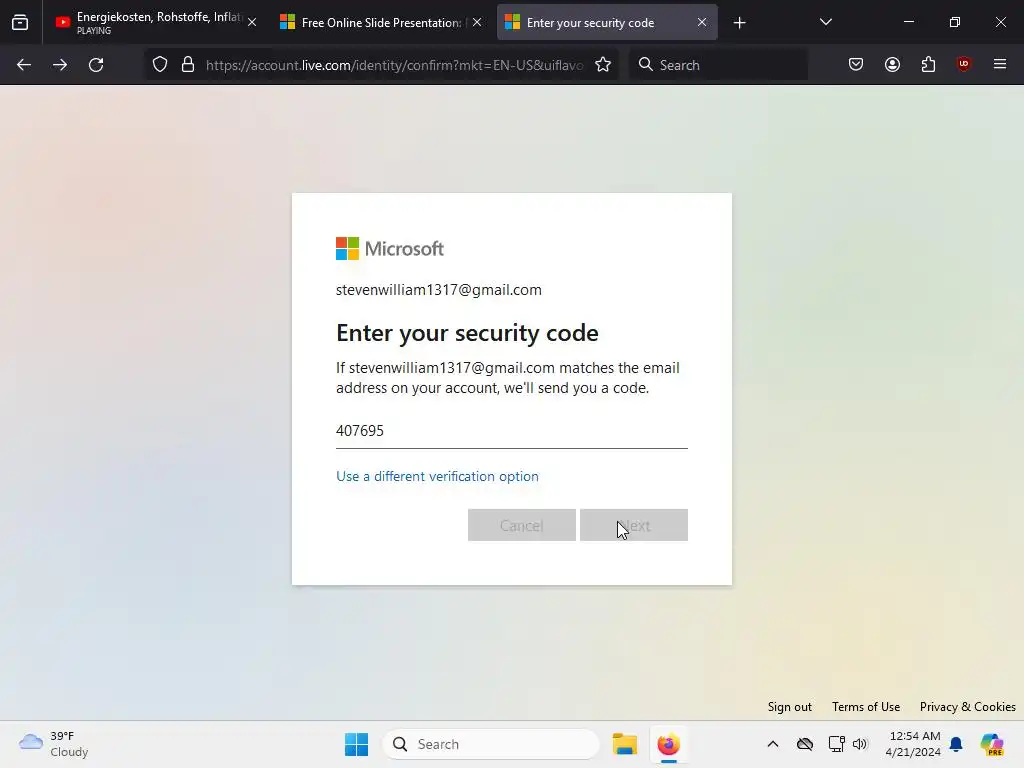Reload the current page

(x=96, y=65)
